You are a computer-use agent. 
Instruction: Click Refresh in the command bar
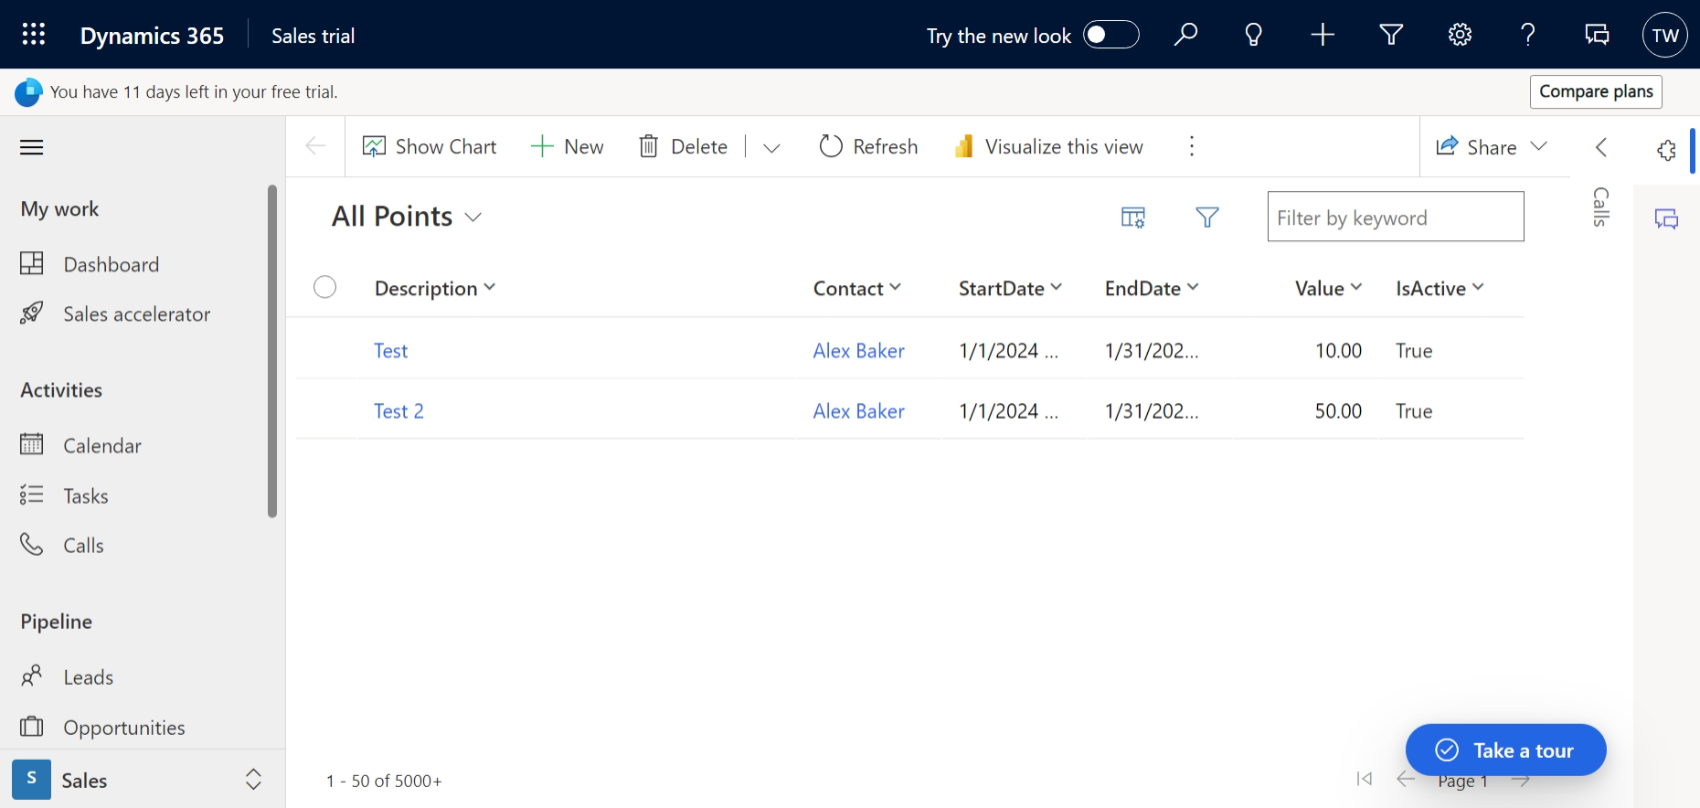pyautogui.click(x=868, y=147)
